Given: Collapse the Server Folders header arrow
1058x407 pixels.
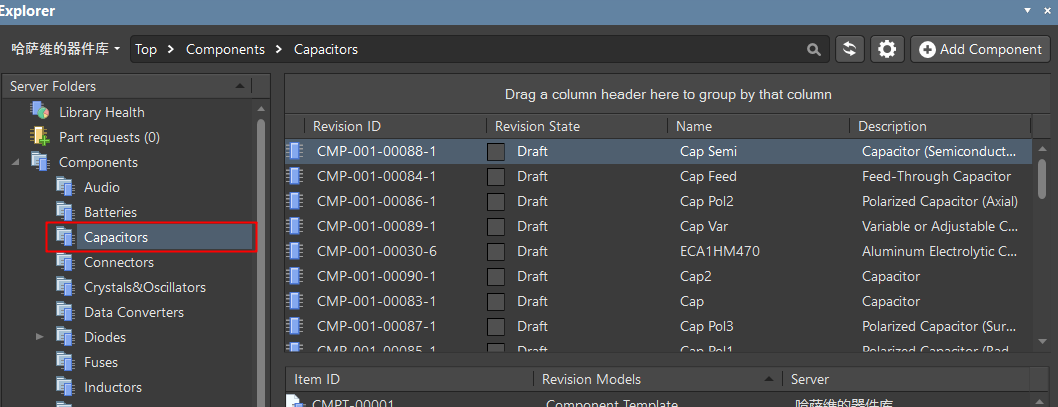Looking at the screenshot, I should [x=240, y=86].
